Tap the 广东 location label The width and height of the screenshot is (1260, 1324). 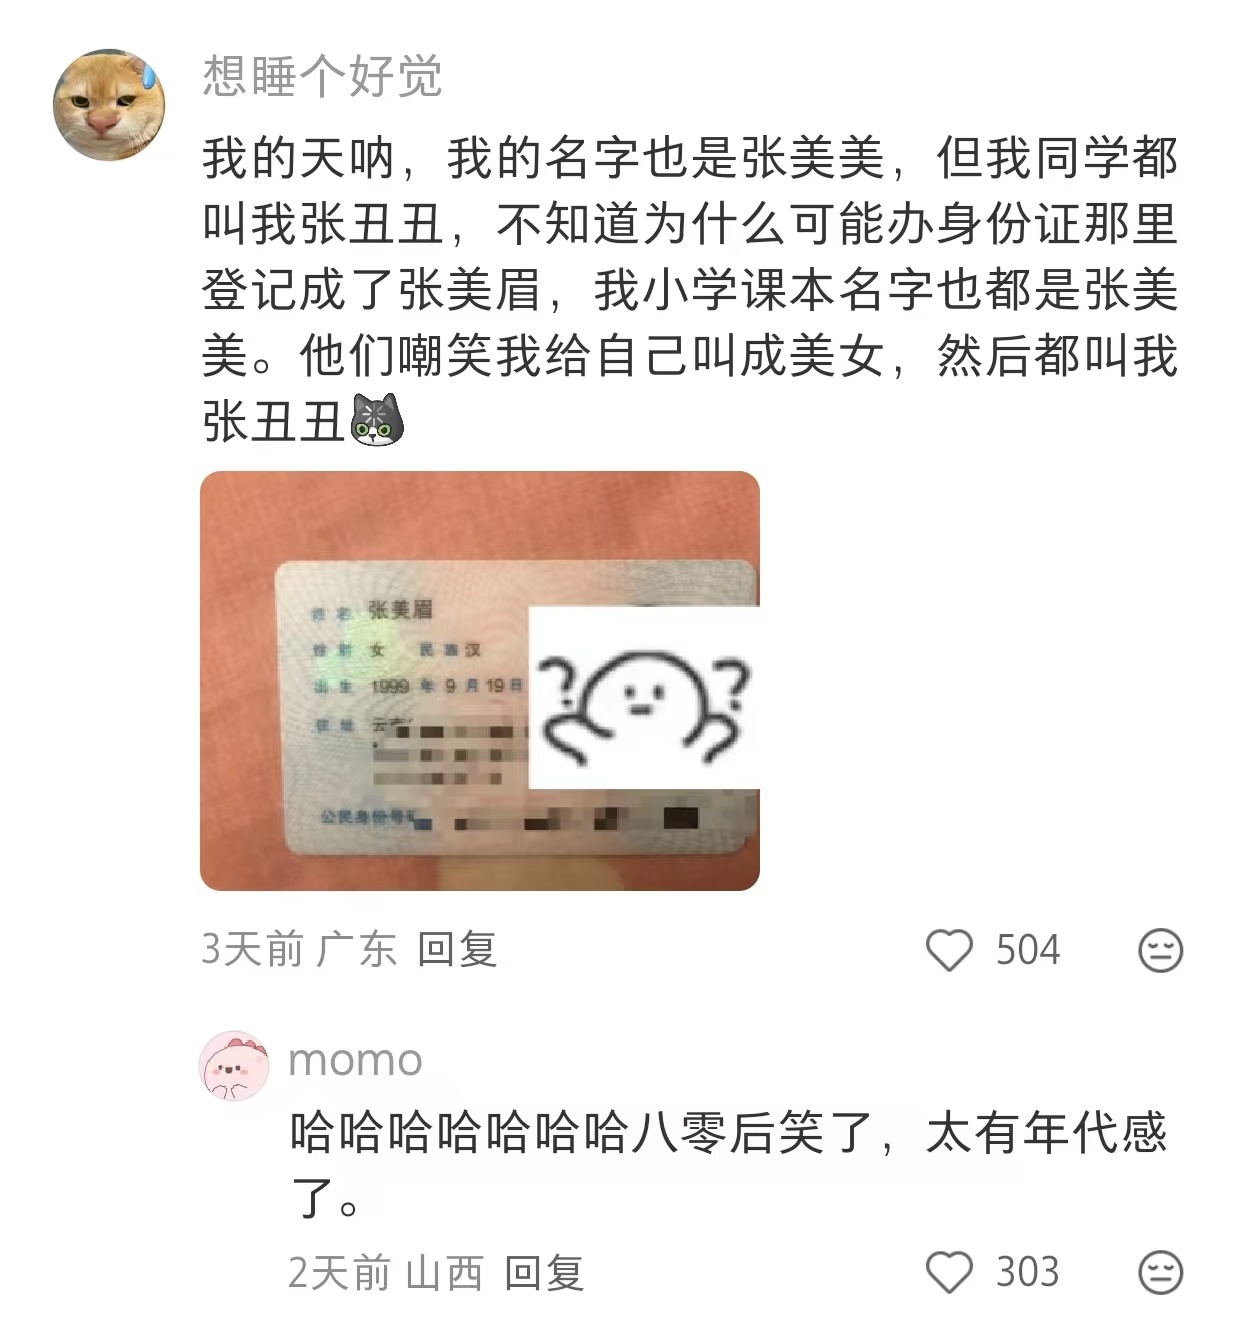(x=357, y=949)
